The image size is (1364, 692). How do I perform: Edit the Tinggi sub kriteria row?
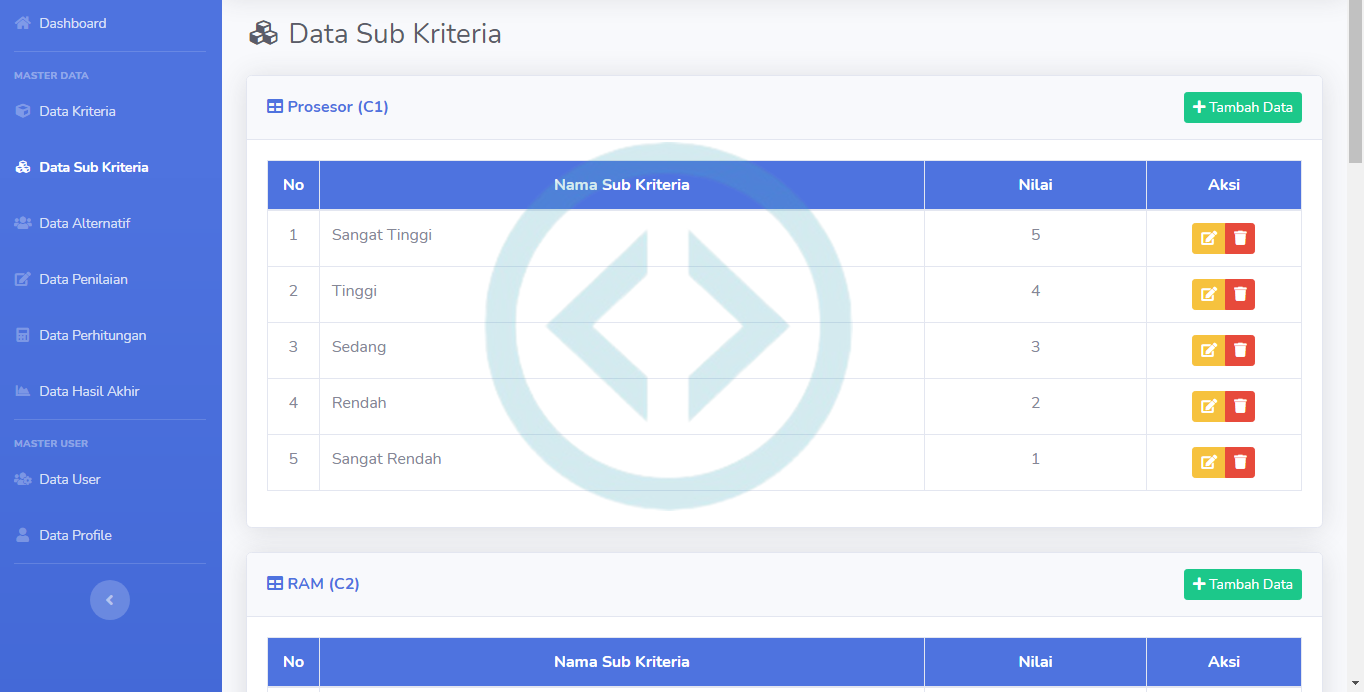coord(1208,294)
